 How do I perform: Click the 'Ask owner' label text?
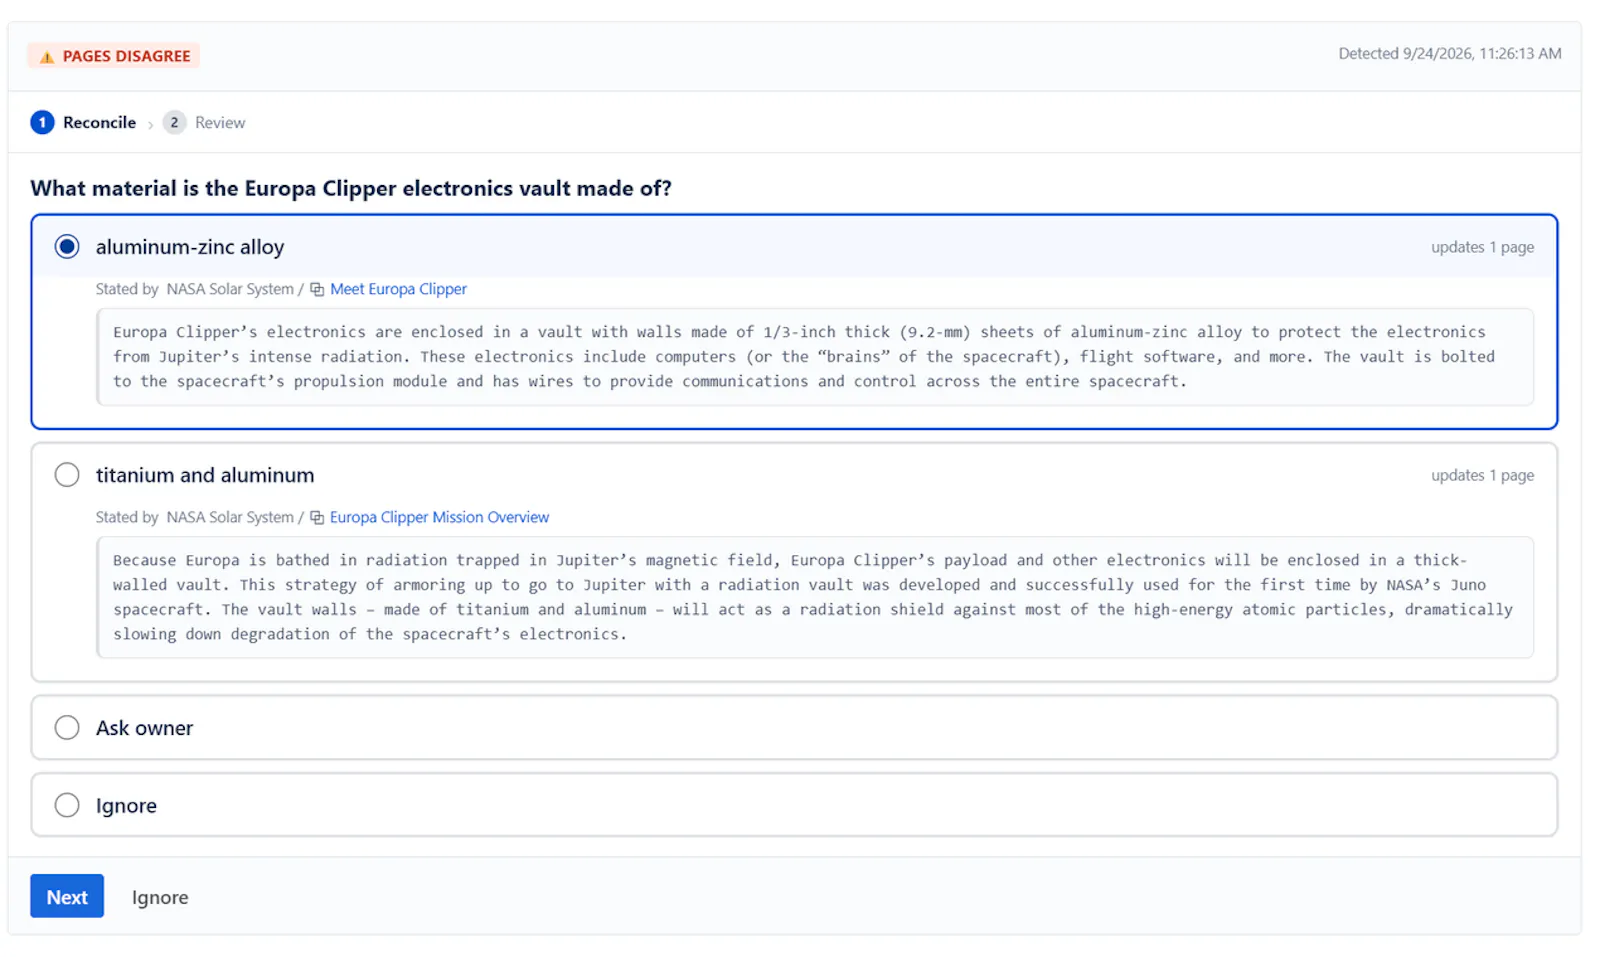tap(145, 728)
